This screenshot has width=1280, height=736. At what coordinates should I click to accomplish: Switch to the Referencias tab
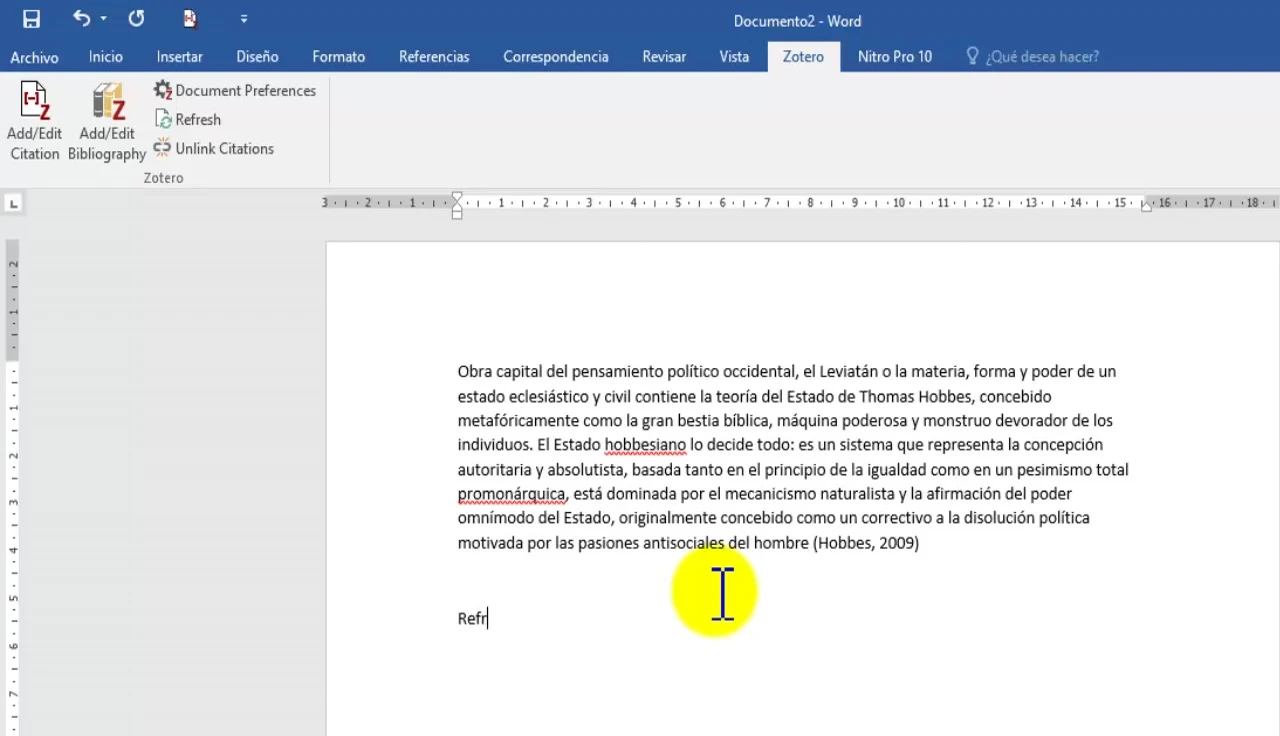click(434, 57)
